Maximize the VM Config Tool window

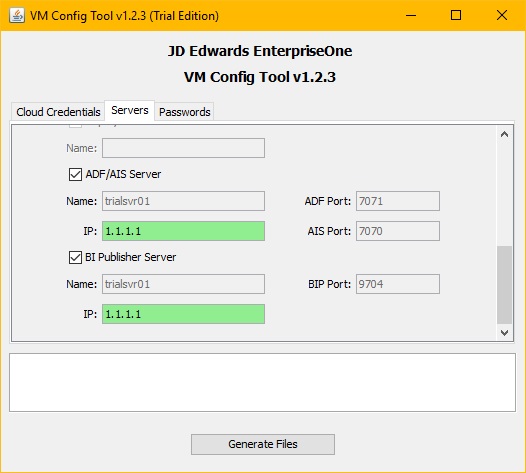(456, 15)
